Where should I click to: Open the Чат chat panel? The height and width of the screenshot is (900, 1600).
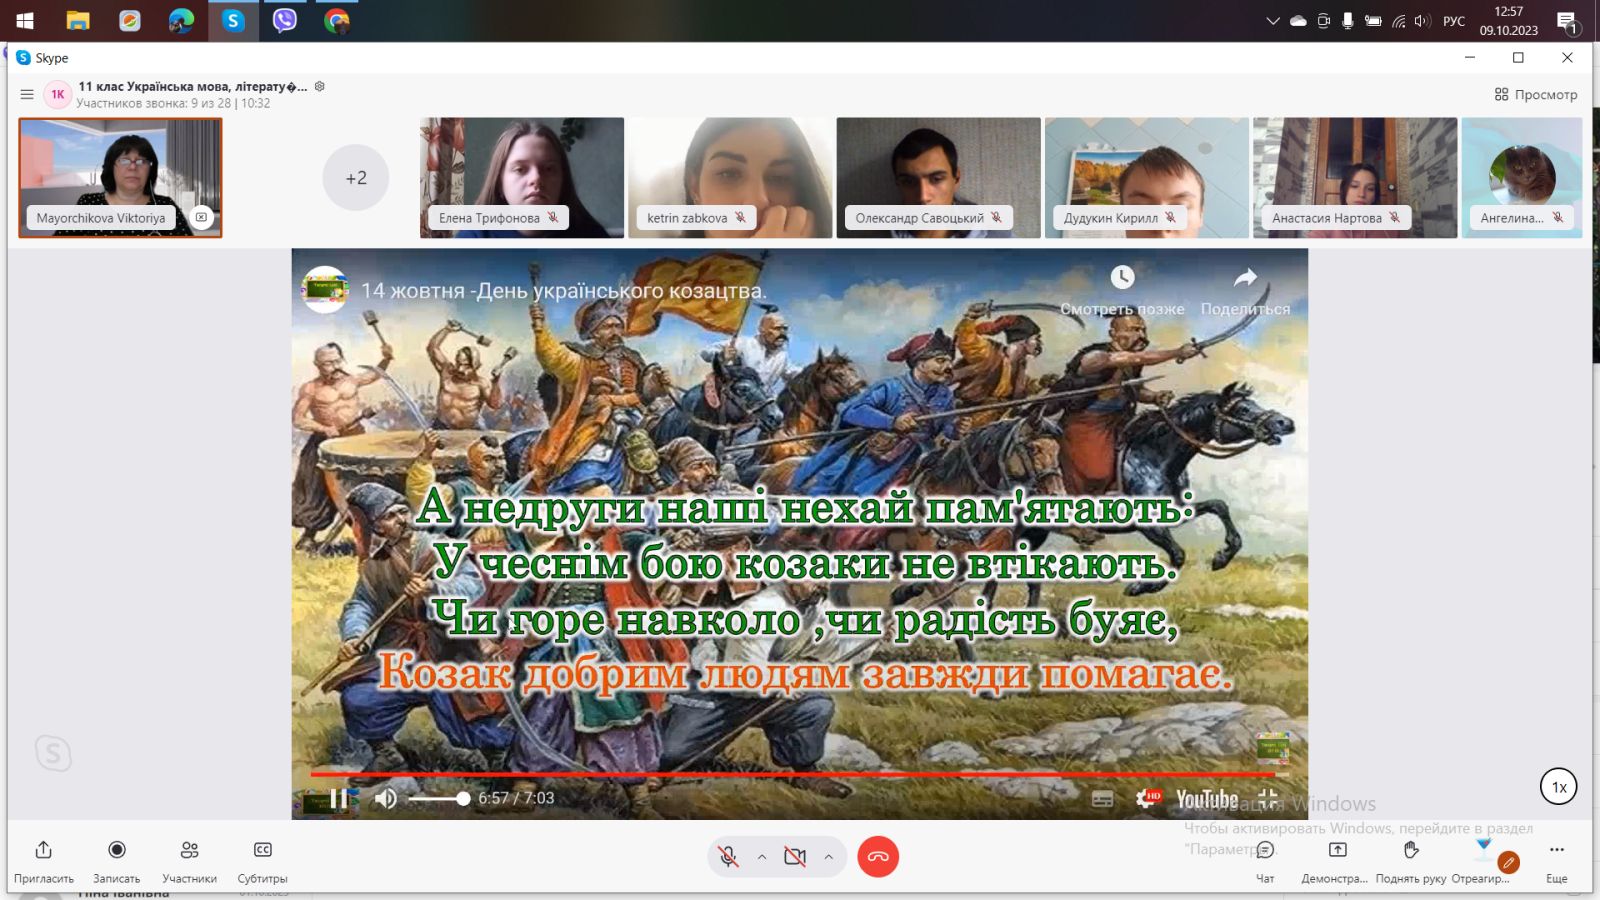coord(1265,861)
